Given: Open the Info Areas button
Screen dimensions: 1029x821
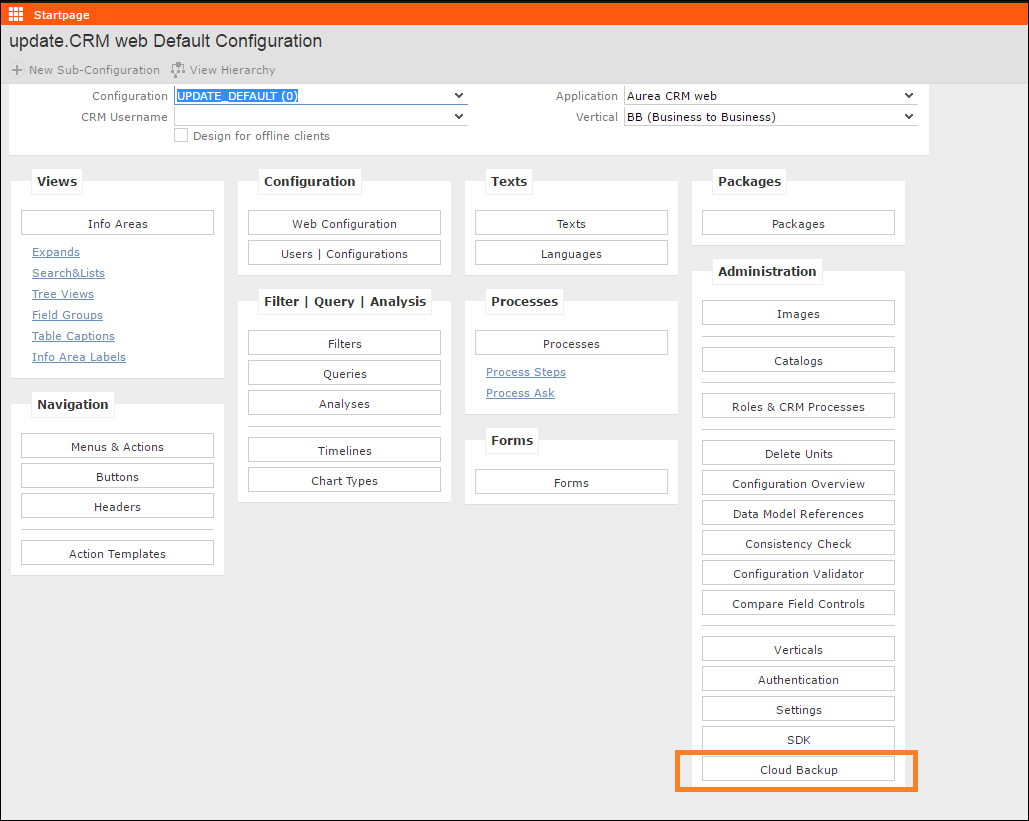Looking at the screenshot, I should (x=117, y=223).
